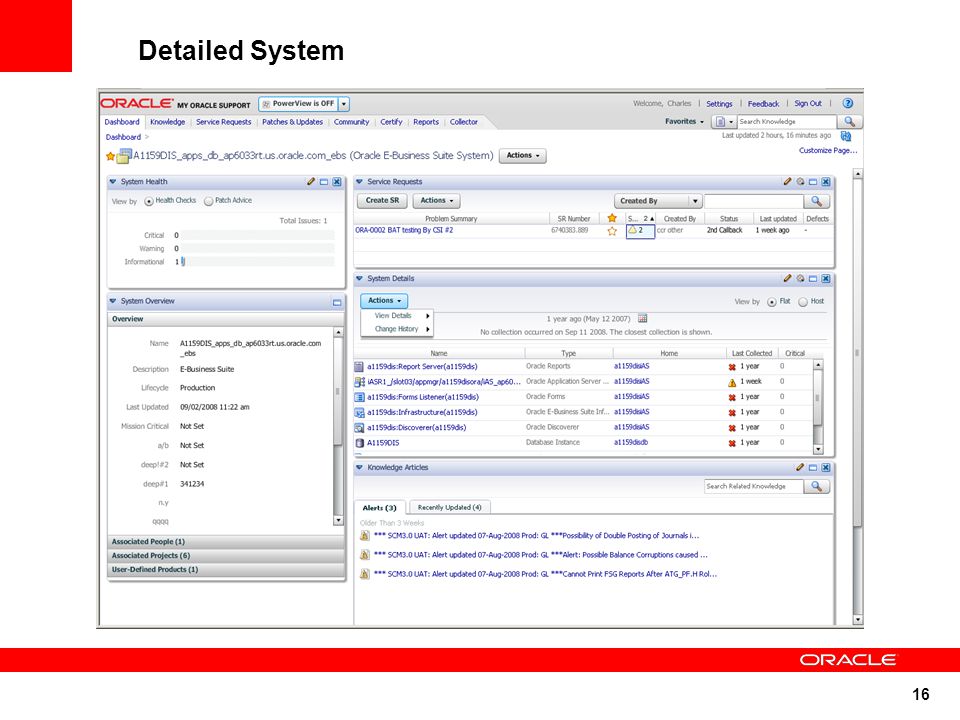Image resolution: width=960 pixels, height=720 pixels.
Task: Open the Settings link
Action: (x=719, y=104)
